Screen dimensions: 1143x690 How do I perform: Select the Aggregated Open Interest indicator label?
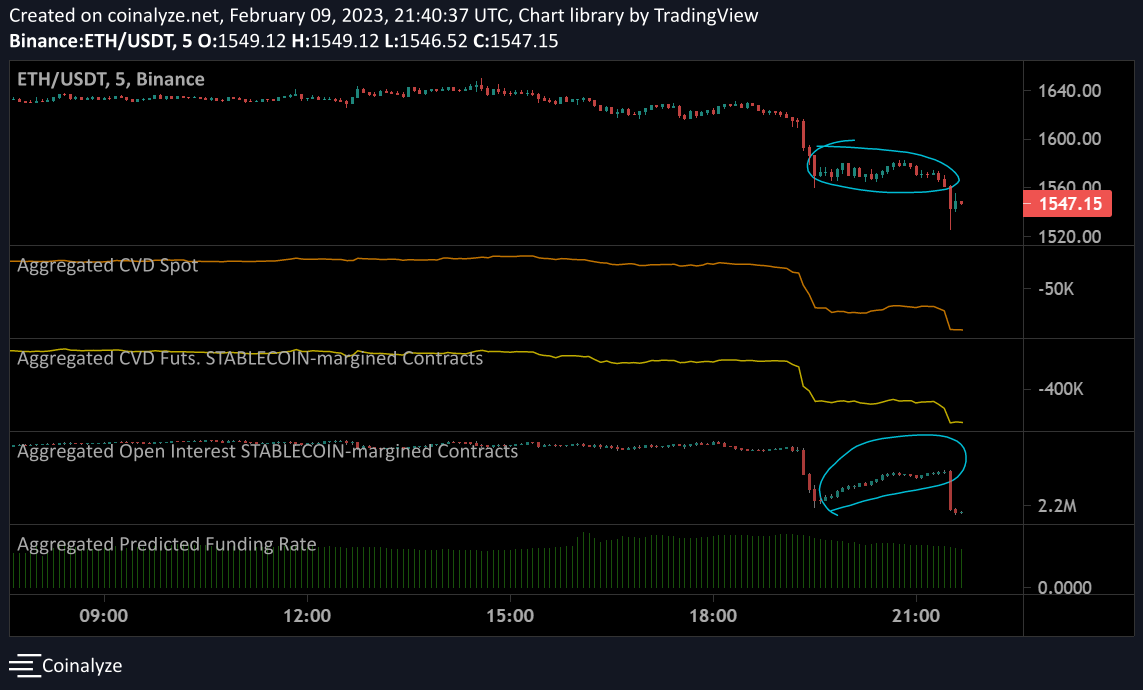click(267, 451)
